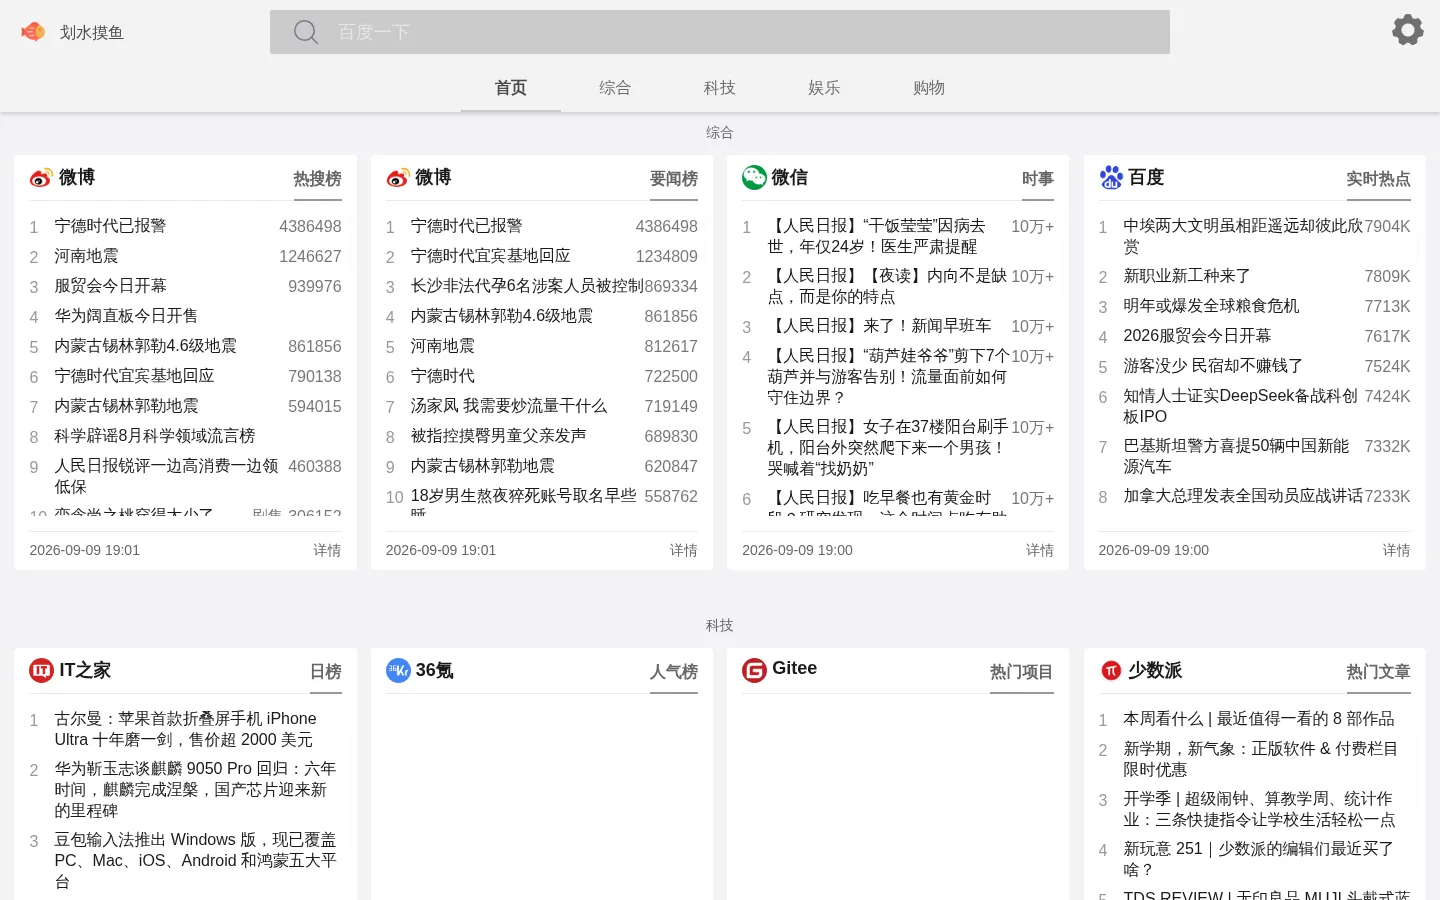Viewport: 1440px width, 900px height.
Task: Open 巴基斯坦警方喜提50辆中国新能源汽车 item
Action: 1236,456
